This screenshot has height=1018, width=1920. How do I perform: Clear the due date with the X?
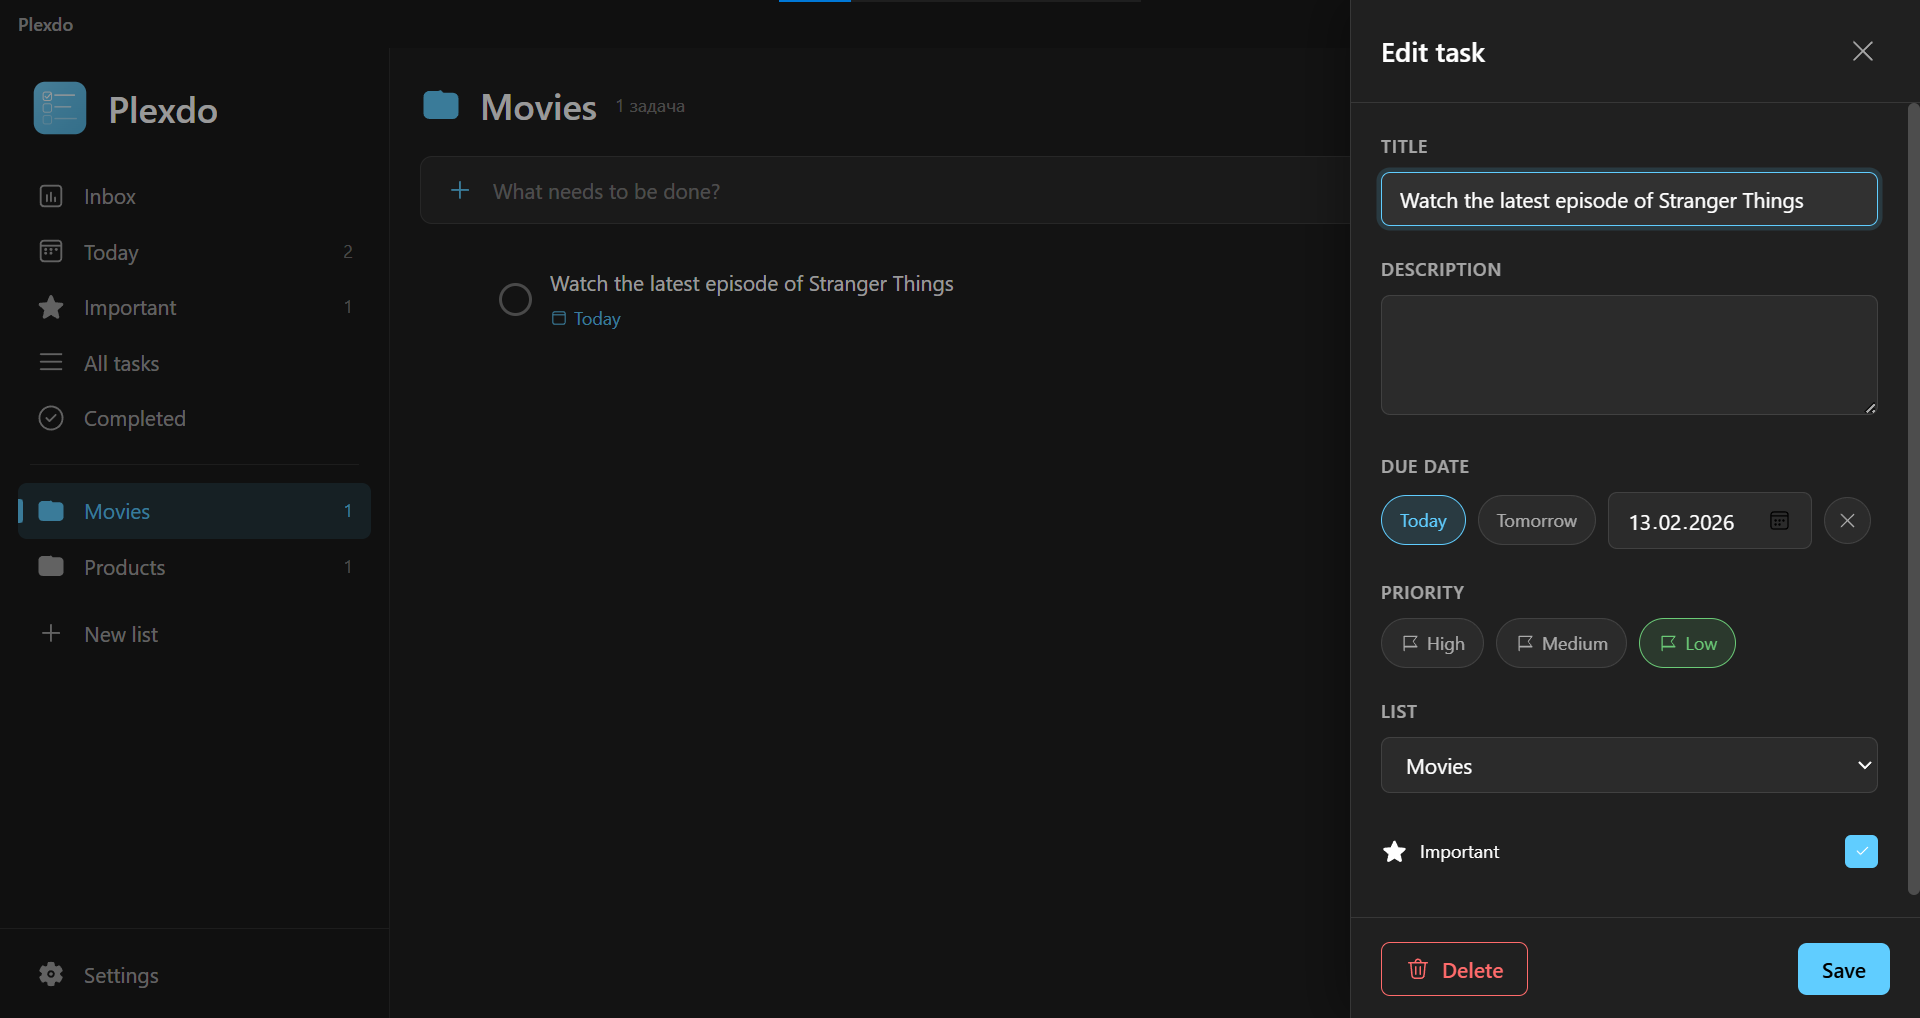pos(1846,520)
